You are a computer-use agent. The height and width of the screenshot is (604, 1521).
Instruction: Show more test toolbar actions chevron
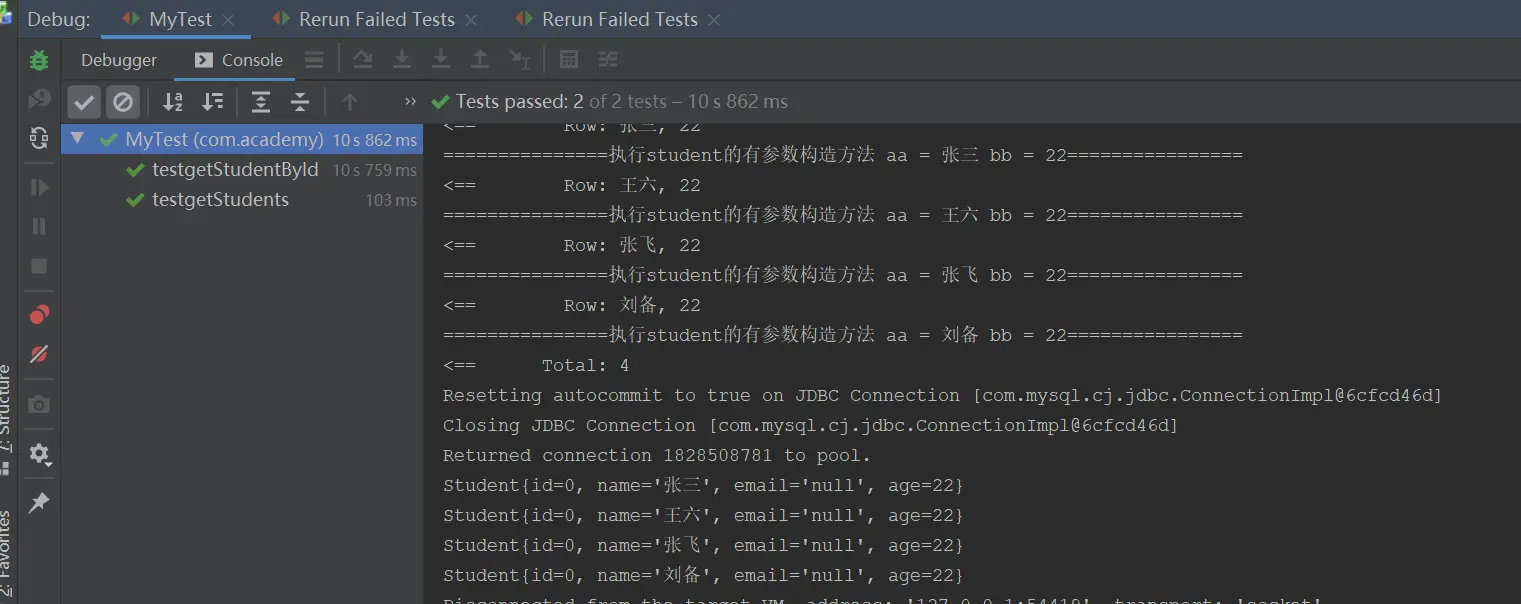(410, 101)
